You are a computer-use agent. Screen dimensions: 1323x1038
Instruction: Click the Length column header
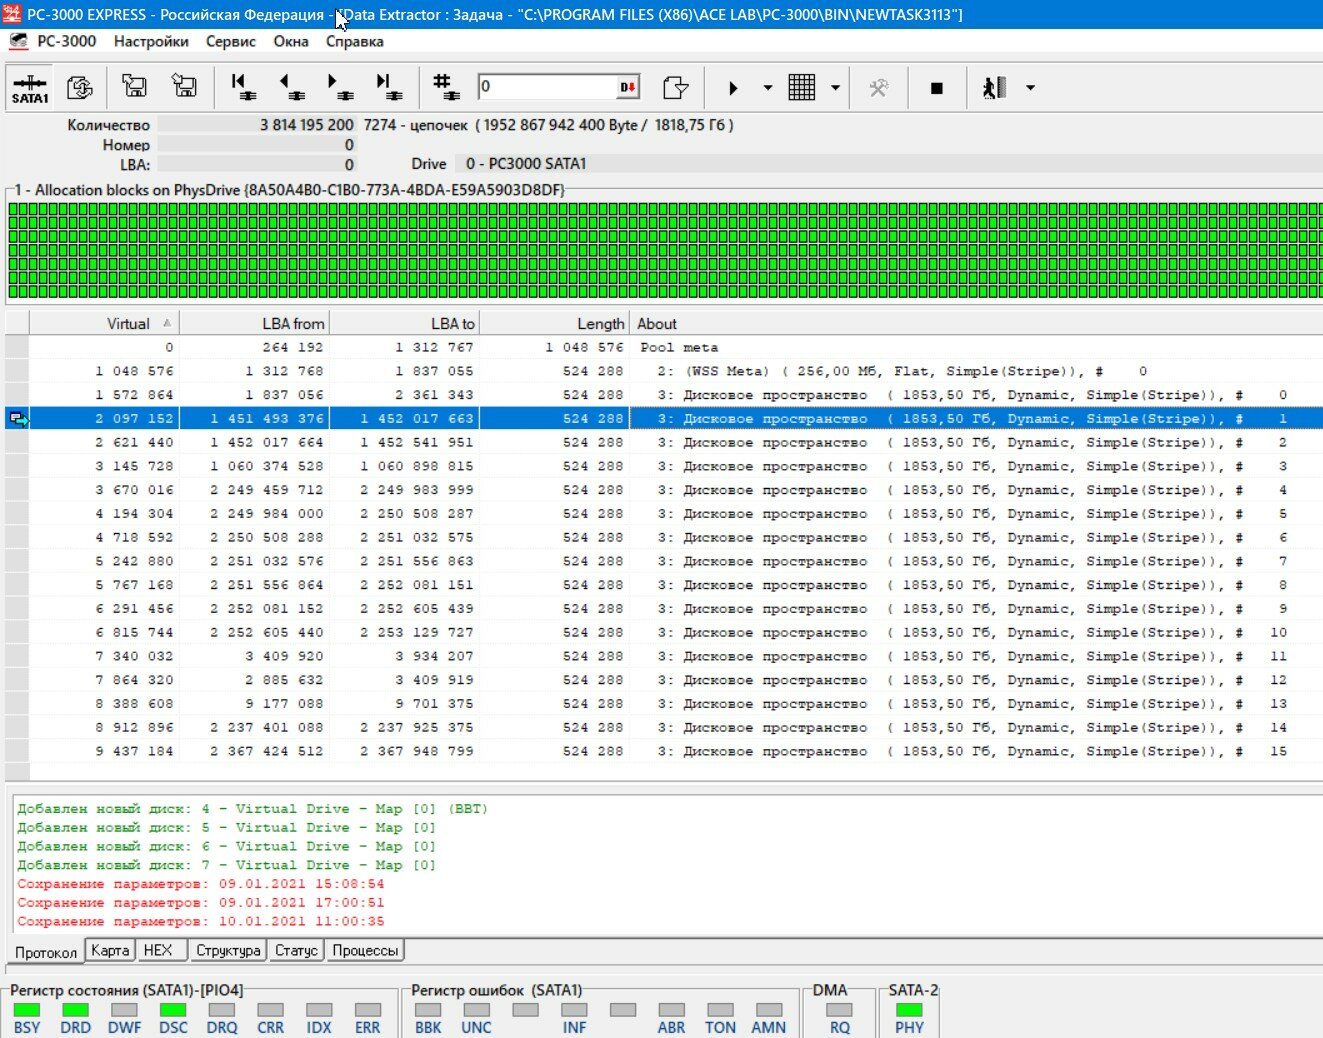pyautogui.click(x=554, y=323)
